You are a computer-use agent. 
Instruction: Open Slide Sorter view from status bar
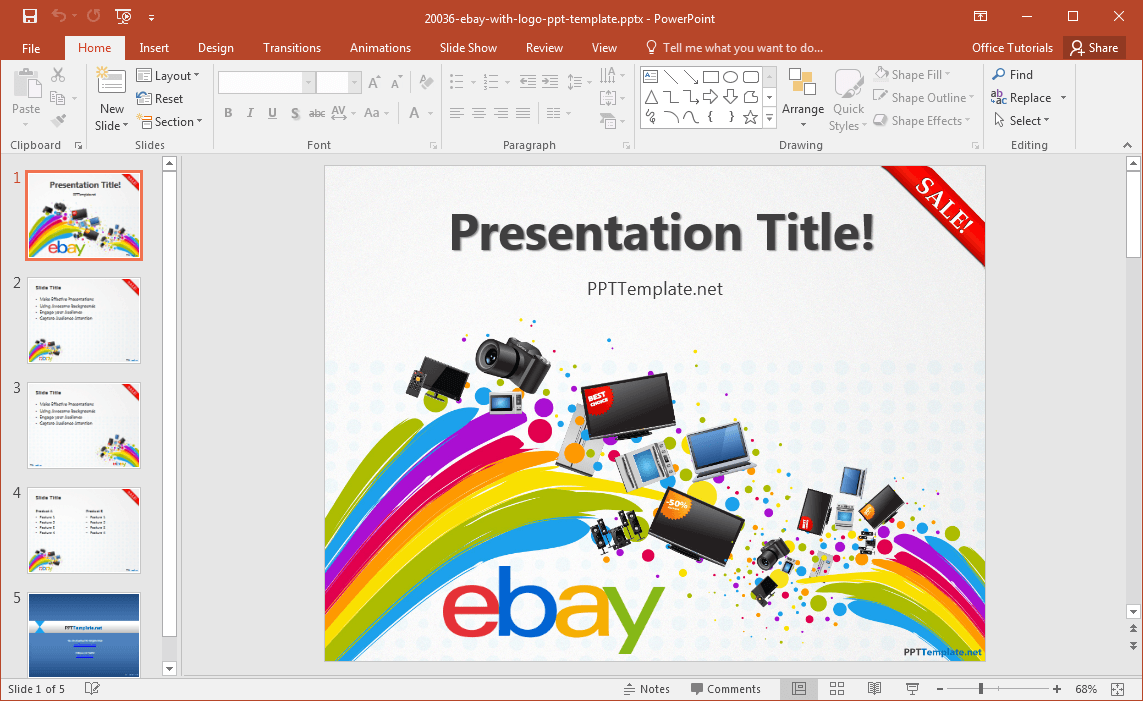tap(837, 689)
